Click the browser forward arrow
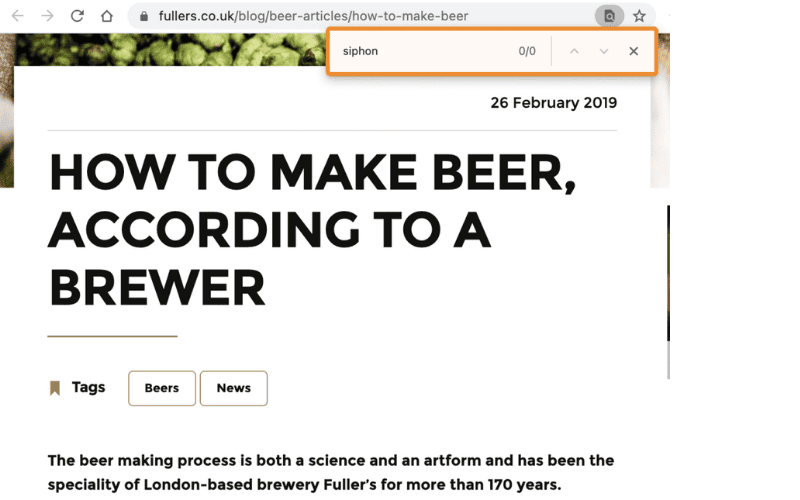 [x=47, y=16]
